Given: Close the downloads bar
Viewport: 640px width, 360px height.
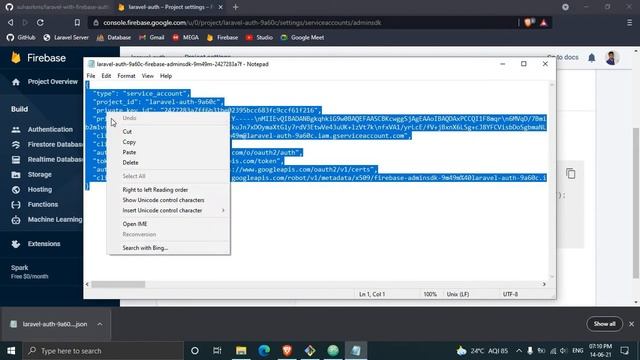Looking at the screenshot, I should 631,324.
